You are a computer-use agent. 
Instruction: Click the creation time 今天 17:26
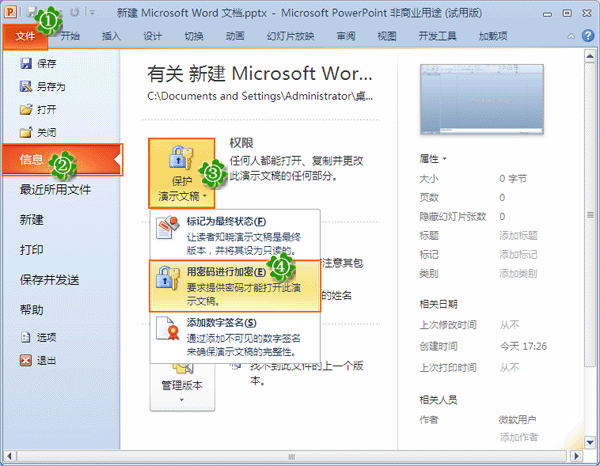[x=523, y=347]
